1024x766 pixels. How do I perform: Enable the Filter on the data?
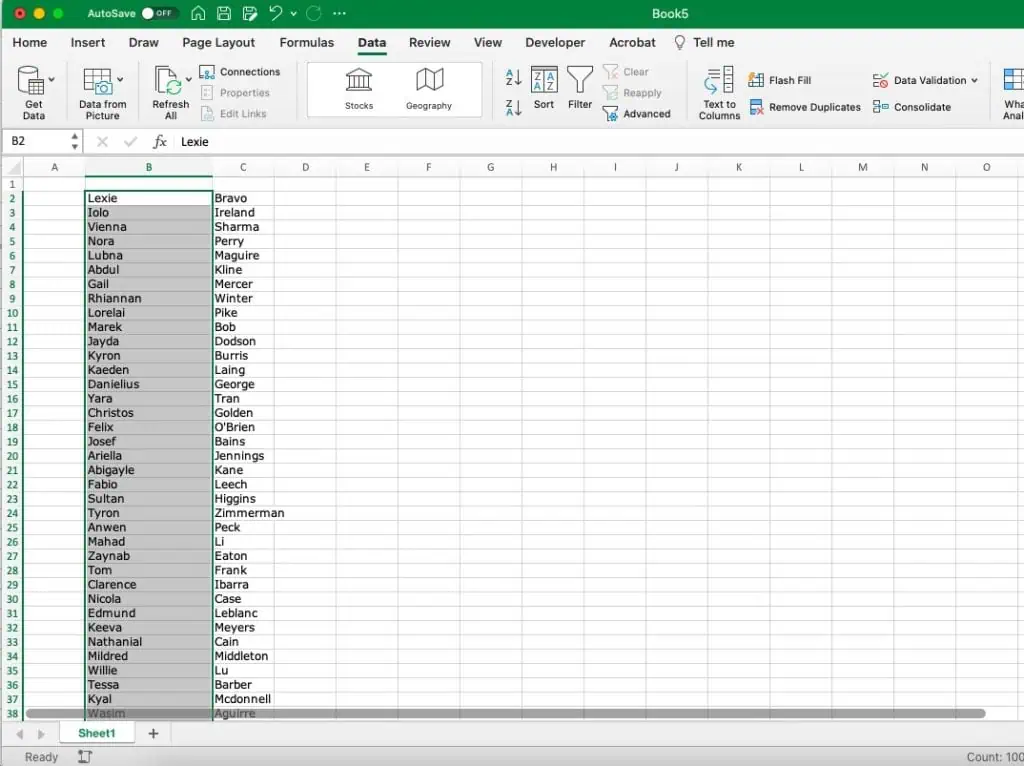pos(580,88)
